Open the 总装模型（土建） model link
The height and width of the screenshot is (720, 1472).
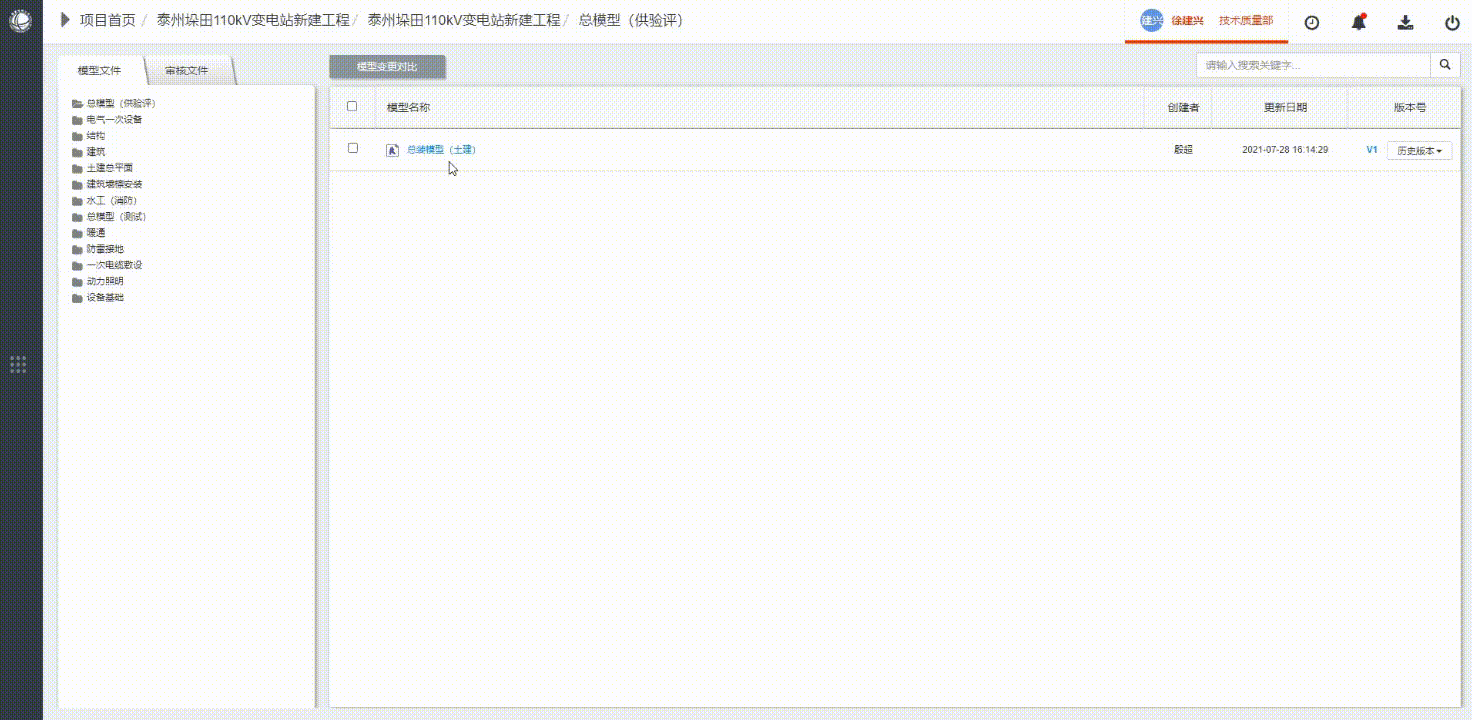tap(441, 150)
